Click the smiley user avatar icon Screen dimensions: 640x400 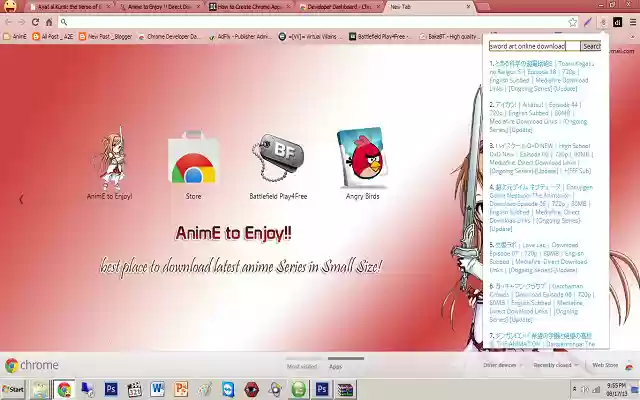(x=10, y=6)
